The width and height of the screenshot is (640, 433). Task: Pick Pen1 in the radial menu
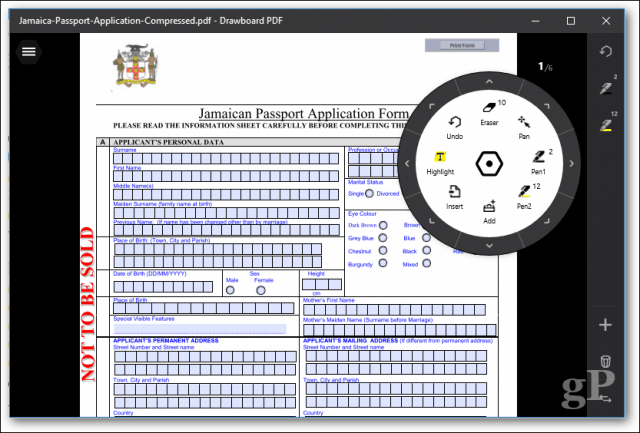click(539, 162)
